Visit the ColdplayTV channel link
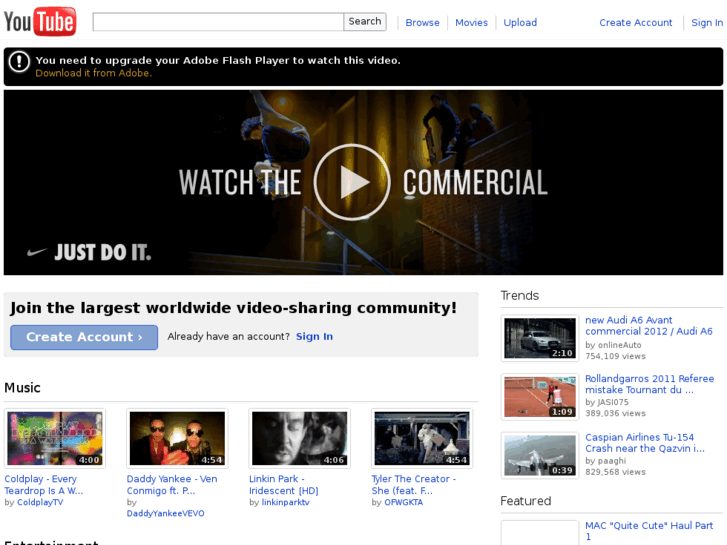Viewport: 727px width, 545px height. [x=40, y=502]
